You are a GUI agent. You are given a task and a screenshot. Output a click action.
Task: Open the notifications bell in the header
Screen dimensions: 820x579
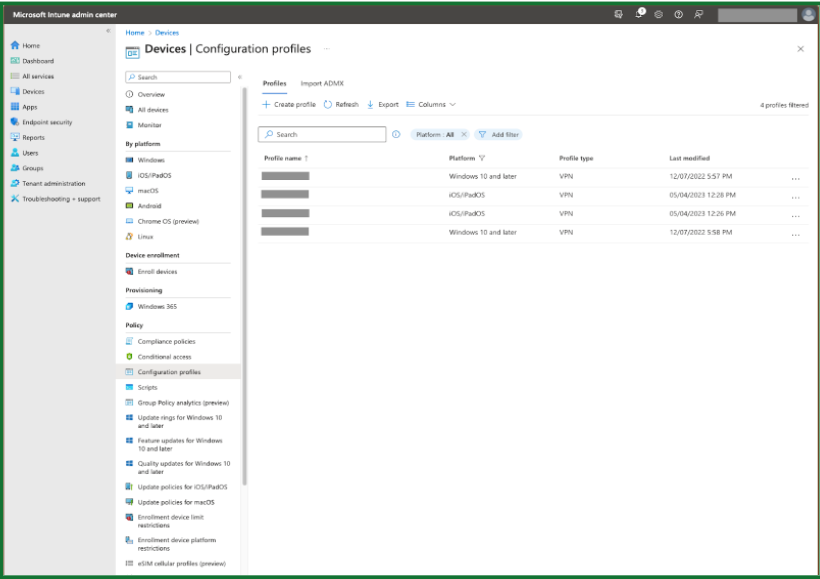(639, 13)
